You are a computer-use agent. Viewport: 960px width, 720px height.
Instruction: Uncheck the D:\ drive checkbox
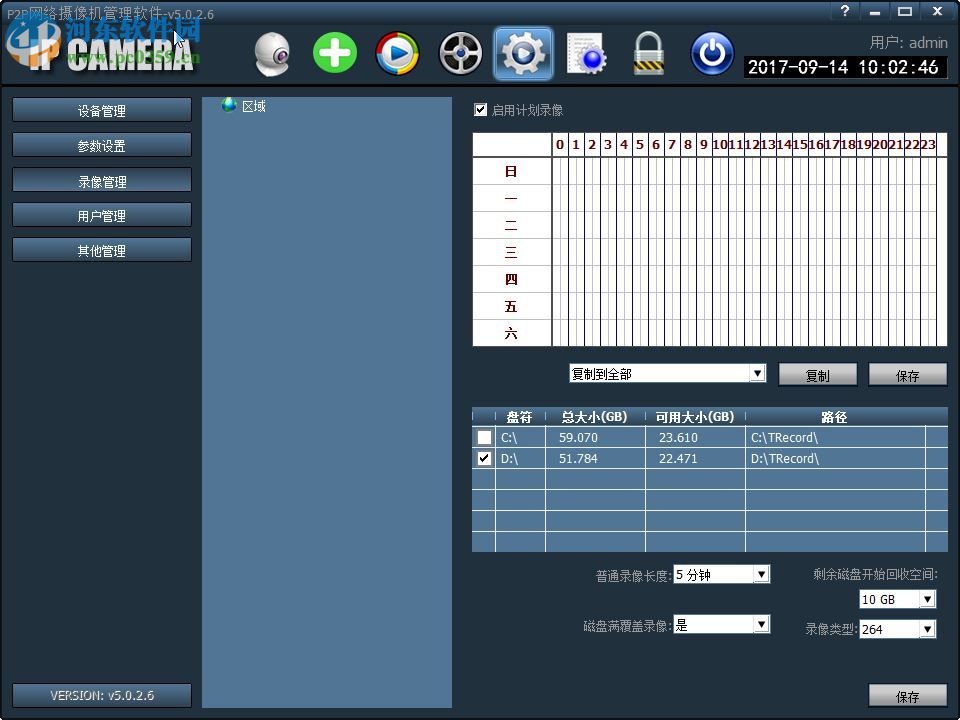pos(484,458)
